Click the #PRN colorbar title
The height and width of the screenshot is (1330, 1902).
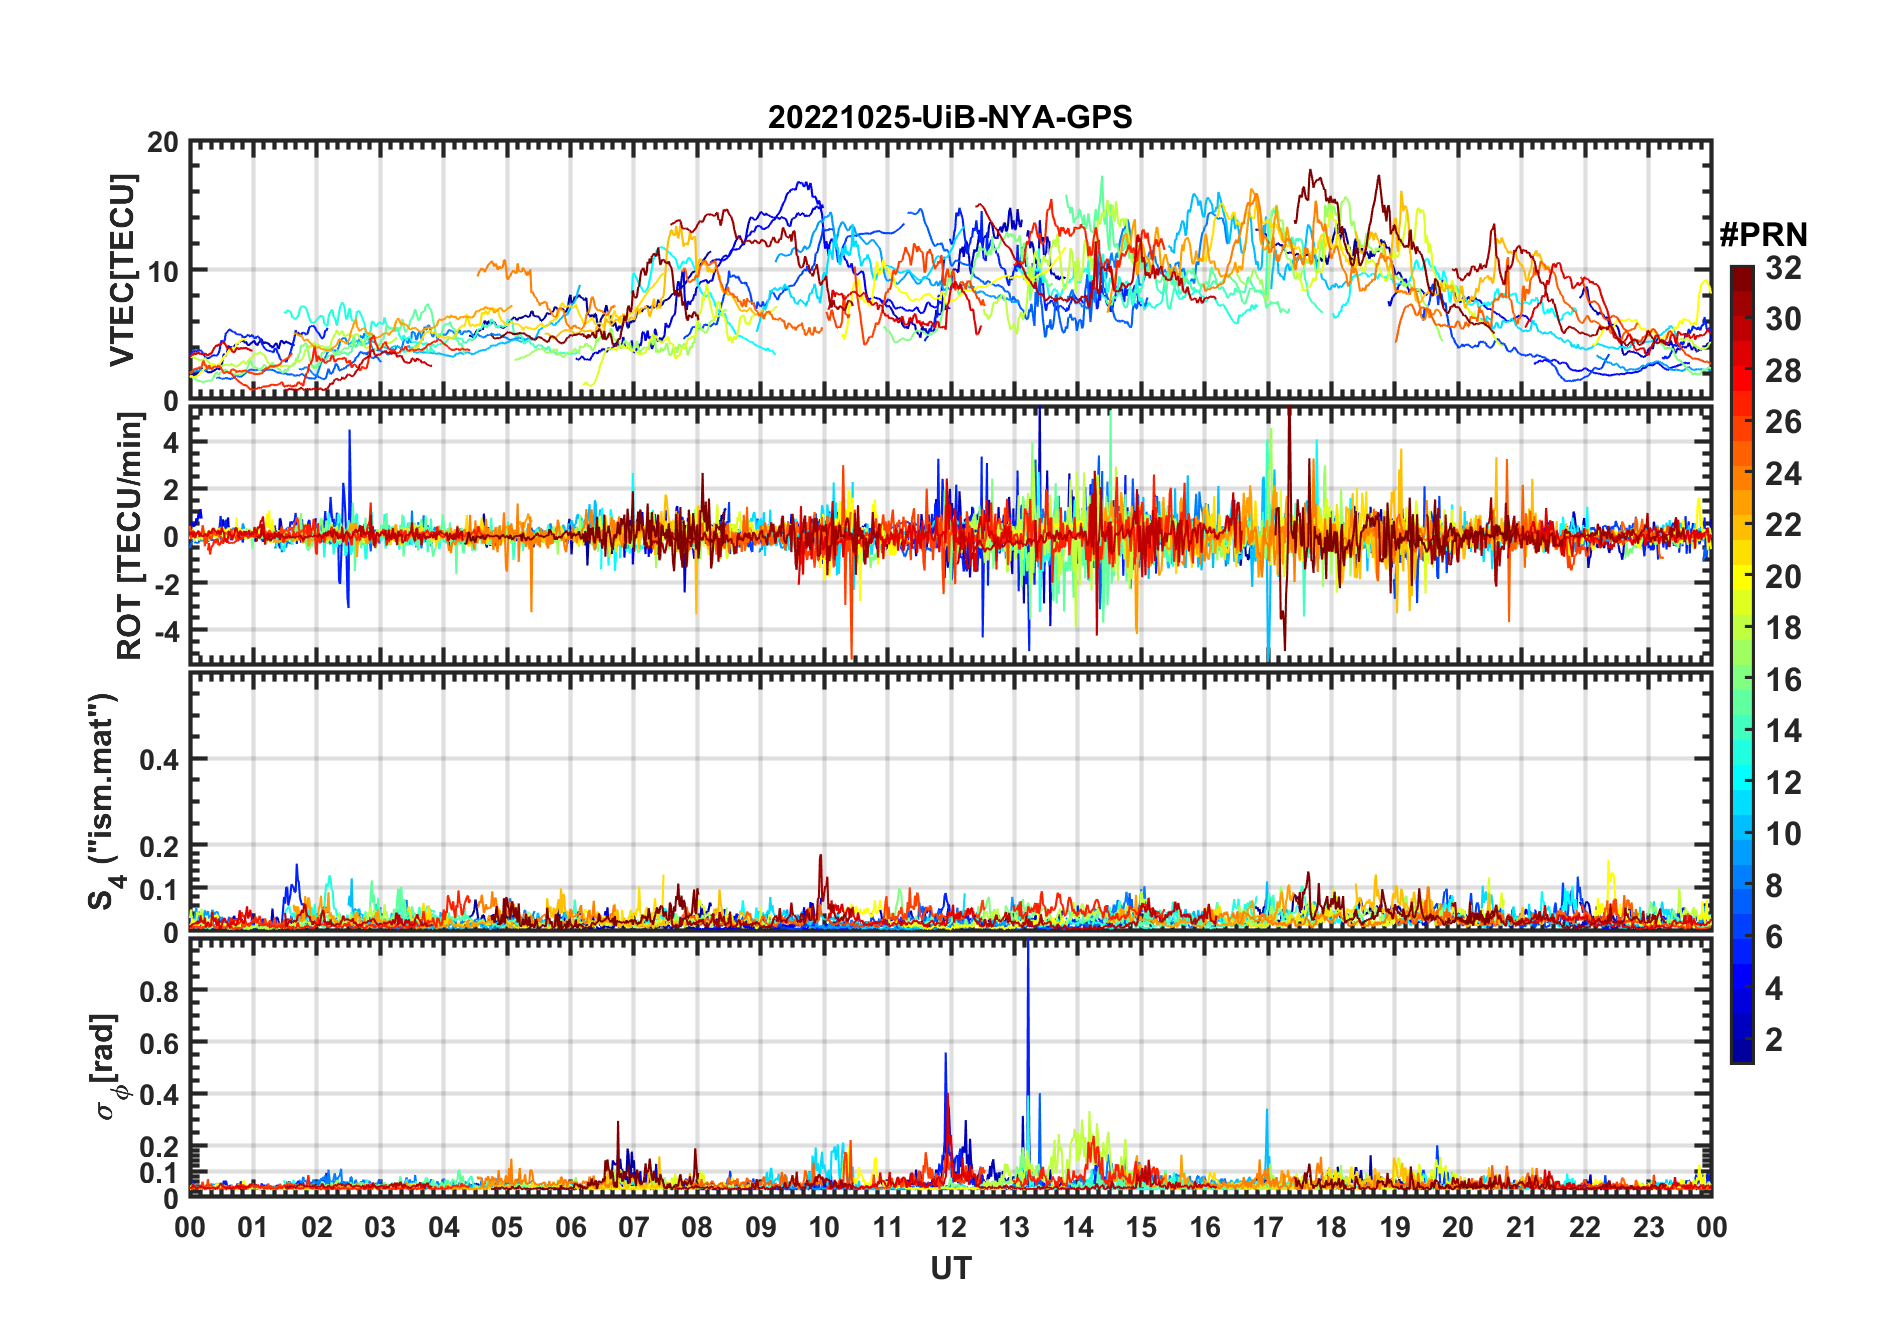pos(1763,235)
